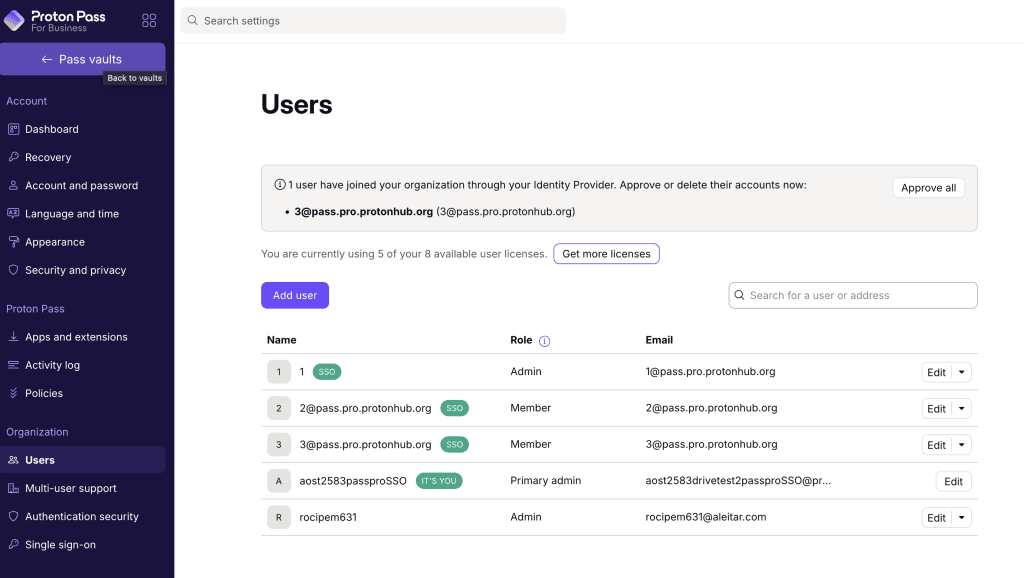The height and width of the screenshot is (578, 1024).
Task: Go to Apps and extensions
Action: pos(76,337)
